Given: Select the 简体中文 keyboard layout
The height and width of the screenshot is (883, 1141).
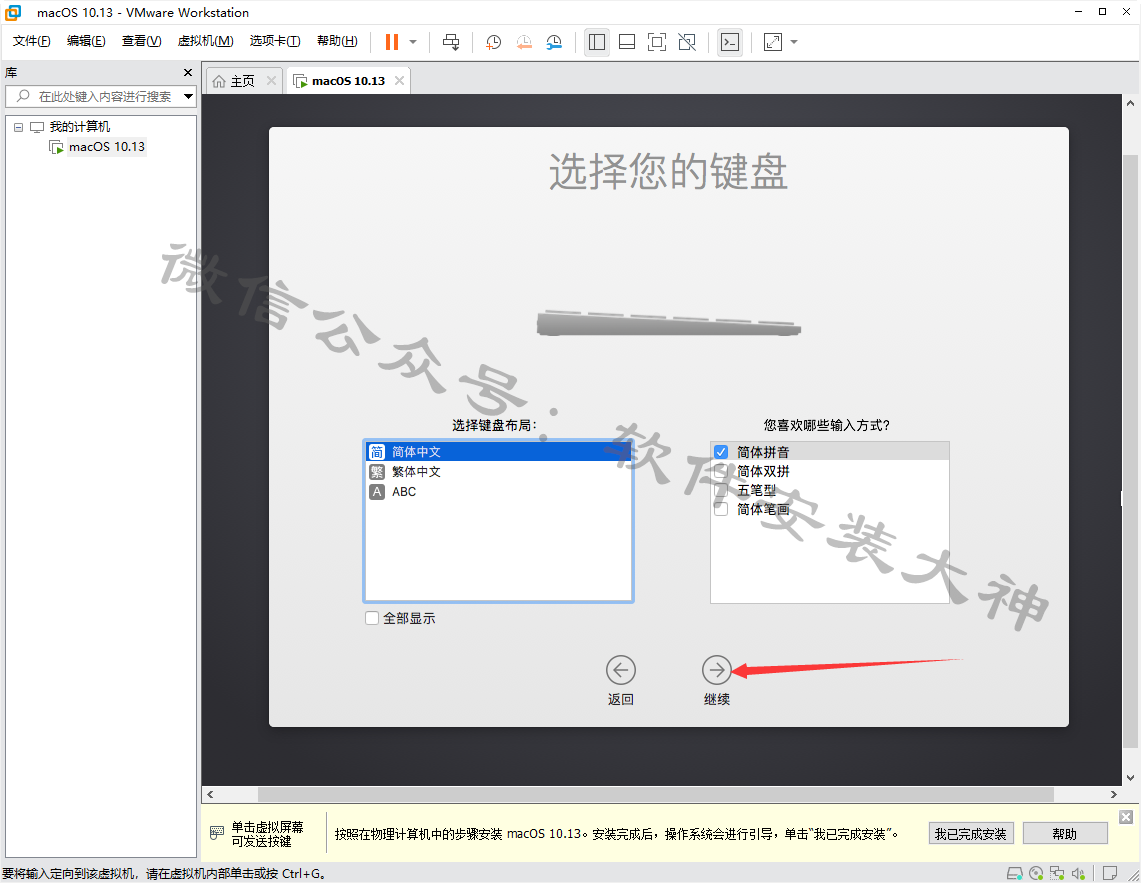Looking at the screenshot, I should (x=498, y=452).
